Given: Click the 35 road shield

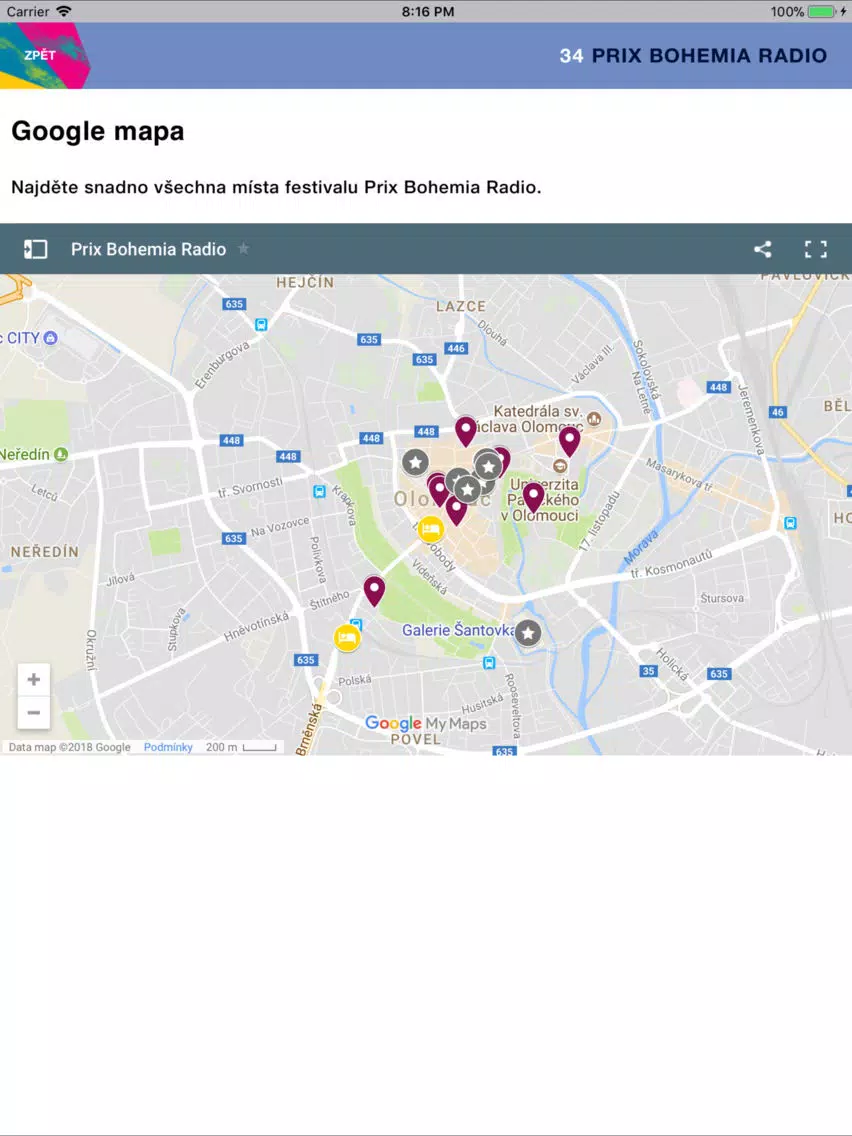Looking at the screenshot, I should (x=648, y=671).
